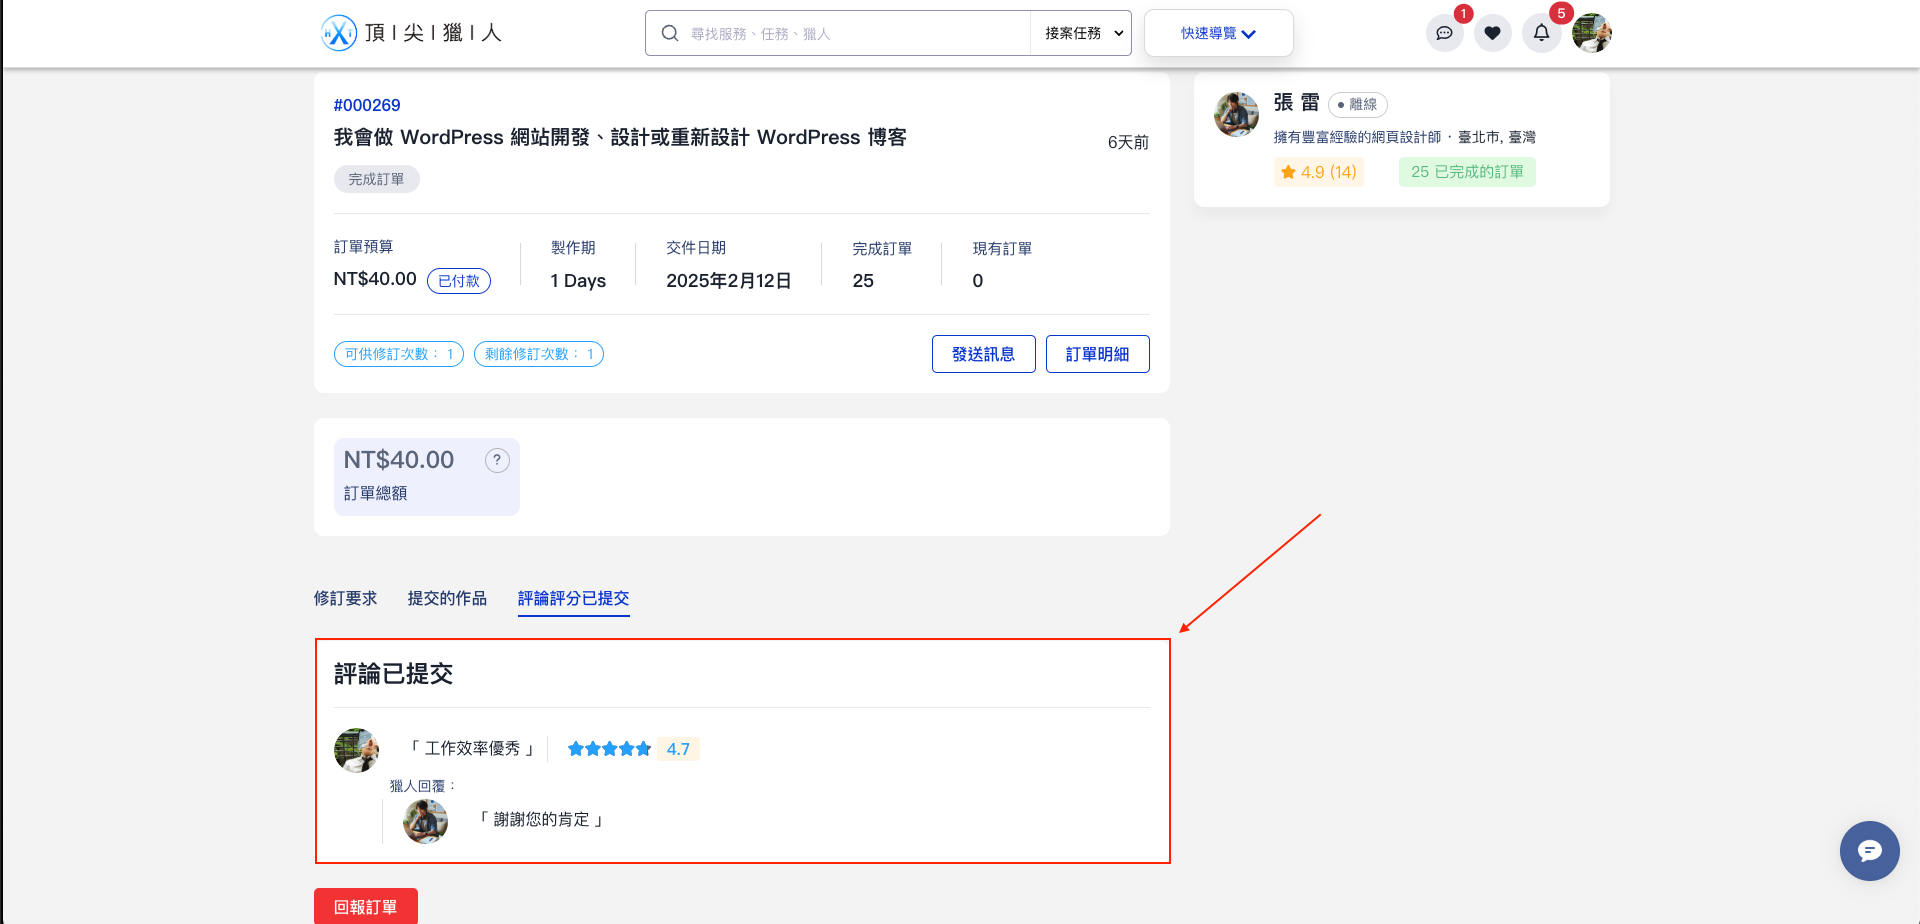Expand the 快速導覽 menu
Screen dimensions: 1920x924
pyautogui.click(x=1218, y=33)
